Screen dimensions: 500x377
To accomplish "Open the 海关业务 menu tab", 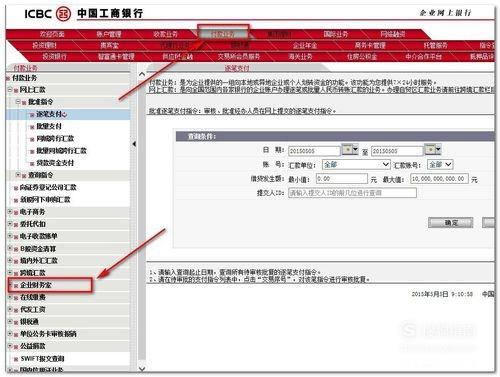I will point(300,56).
